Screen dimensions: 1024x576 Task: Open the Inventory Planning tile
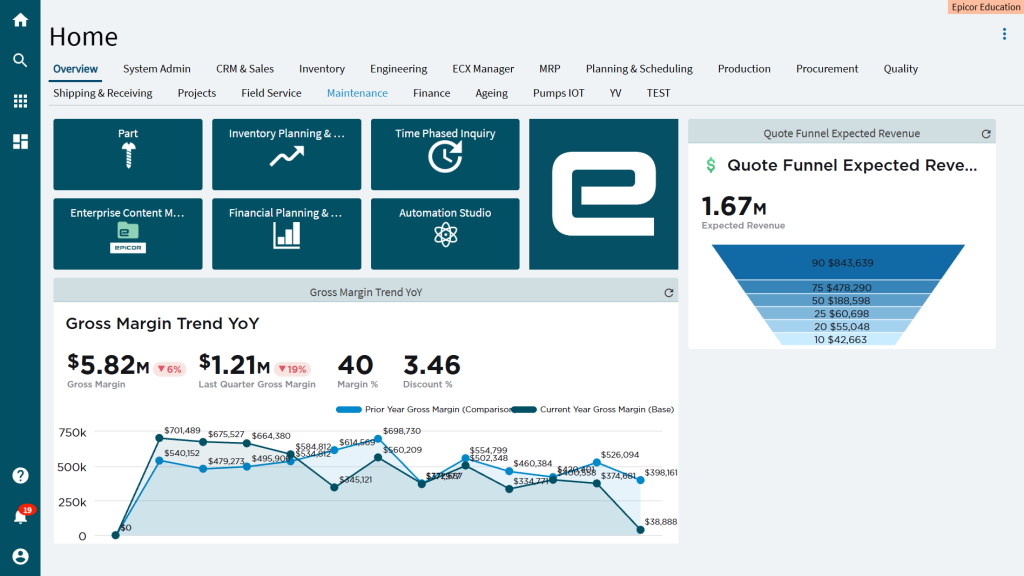287,154
